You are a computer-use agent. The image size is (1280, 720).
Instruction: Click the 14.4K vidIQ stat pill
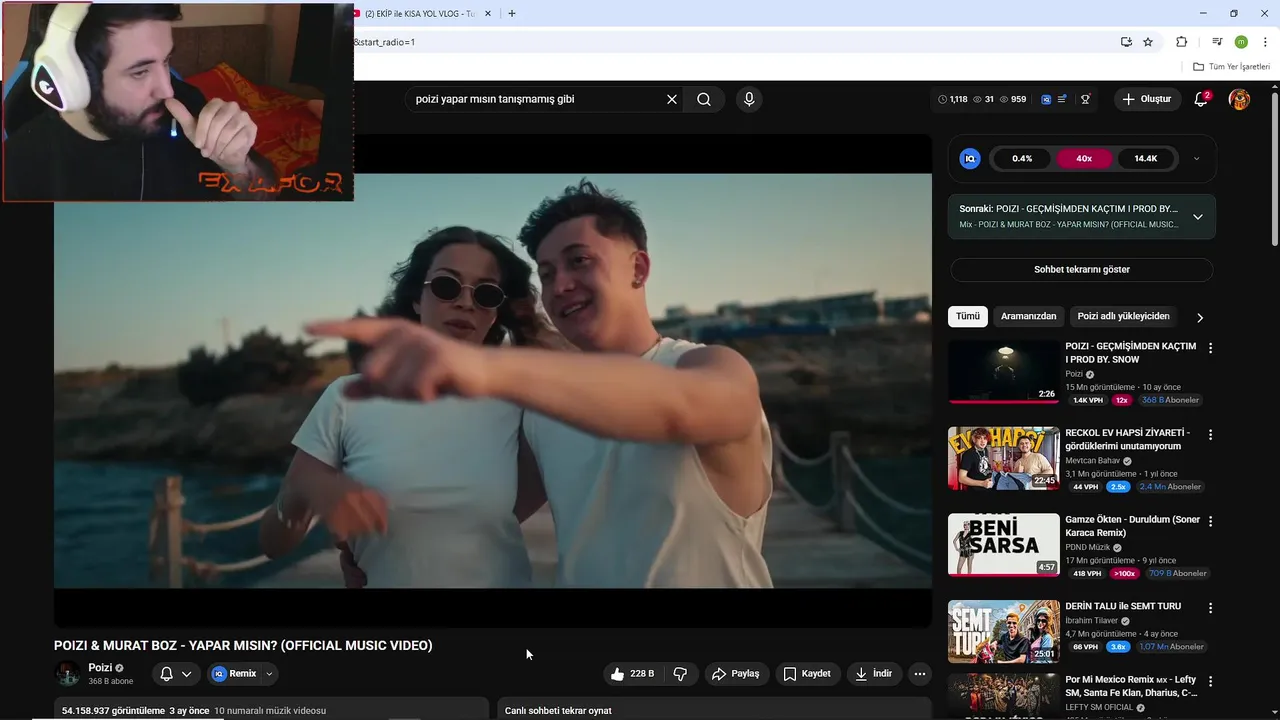click(x=1146, y=158)
